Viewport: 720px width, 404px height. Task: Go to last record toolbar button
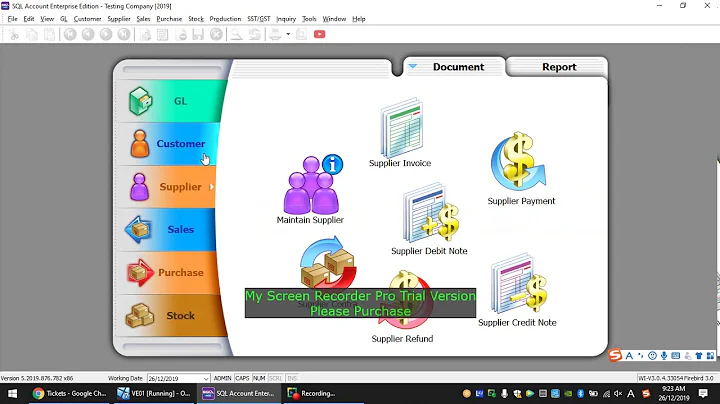(x=124, y=34)
